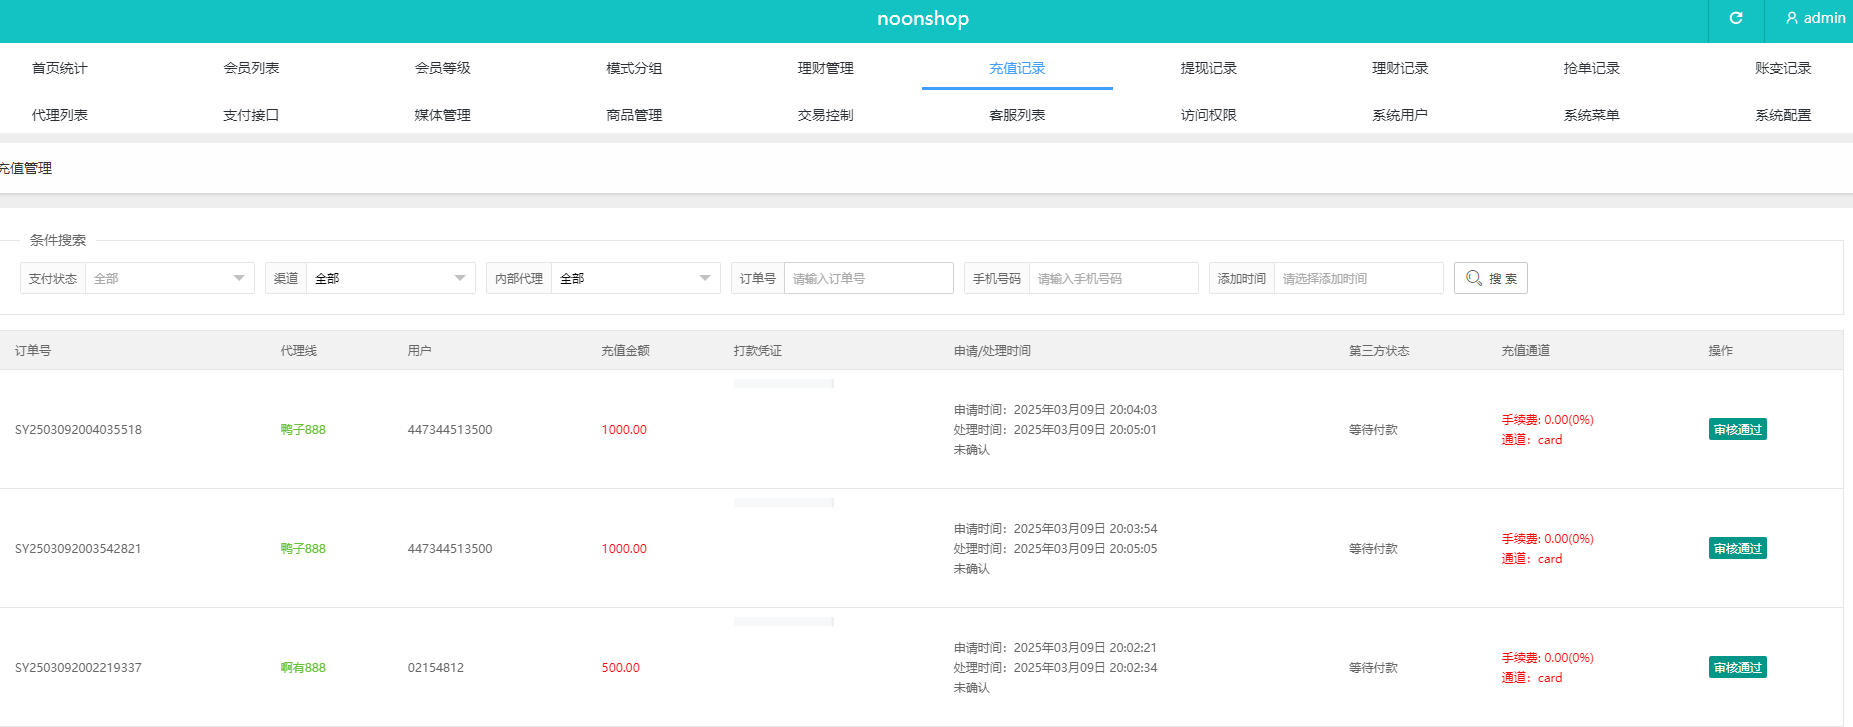1853x727 pixels.
Task: Switch to the 提现记录 tab
Action: tap(1208, 68)
